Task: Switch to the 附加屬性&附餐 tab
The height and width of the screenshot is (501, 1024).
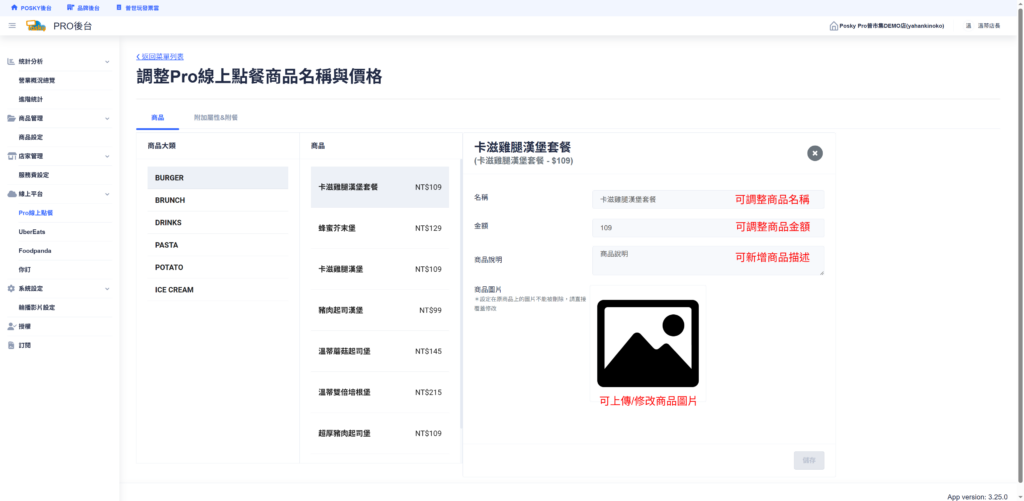Action: pyautogui.click(x=215, y=117)
